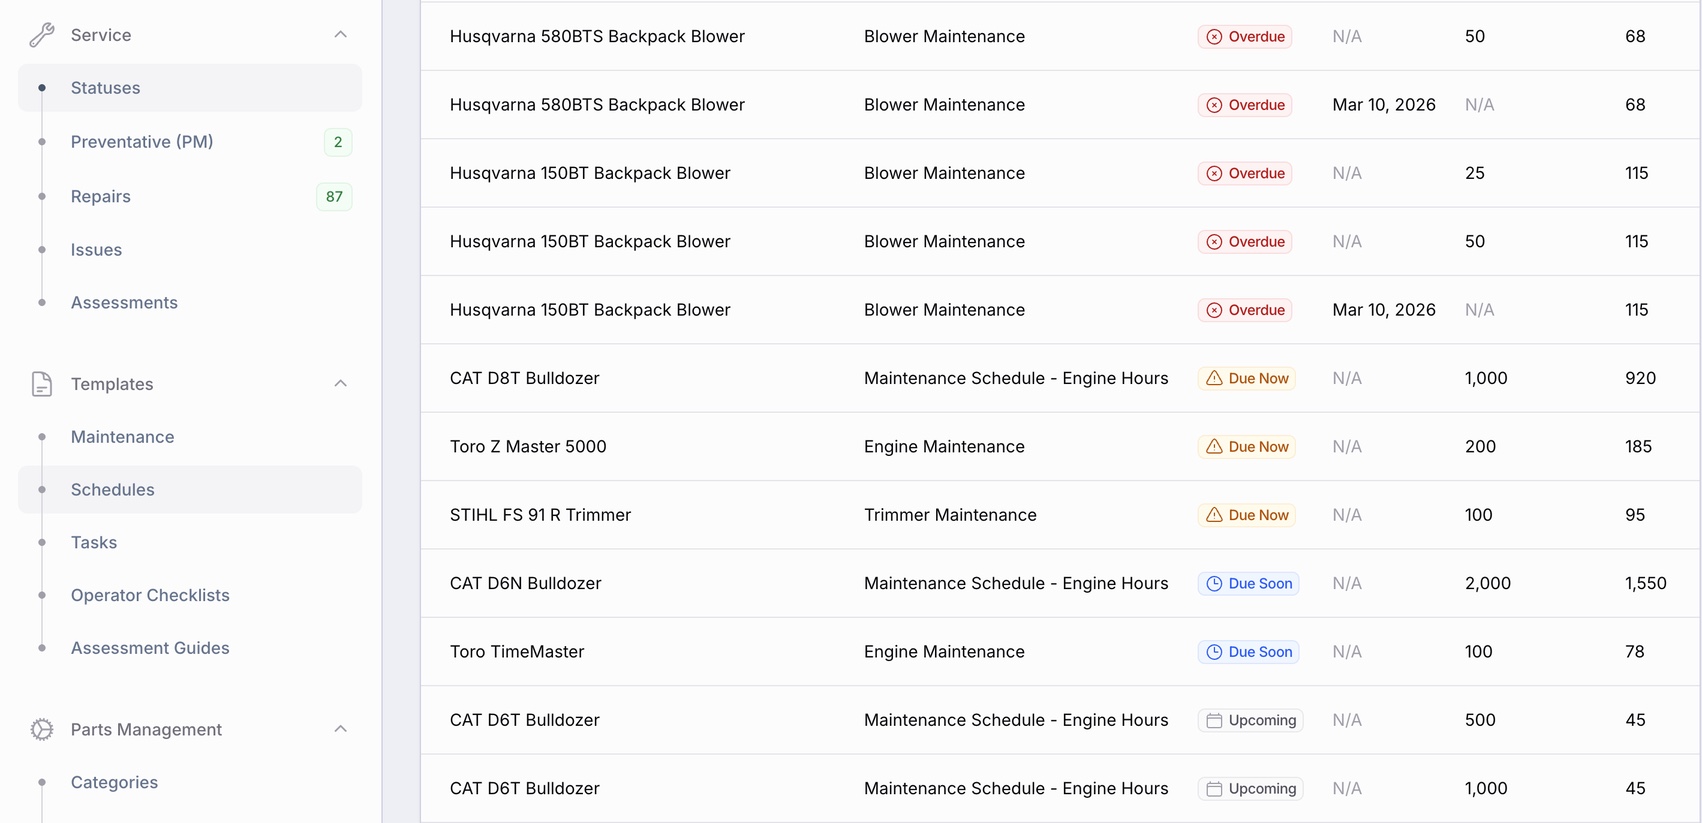Click Due Now badge for CAT D8T Bulldozer

point(1247,378)
